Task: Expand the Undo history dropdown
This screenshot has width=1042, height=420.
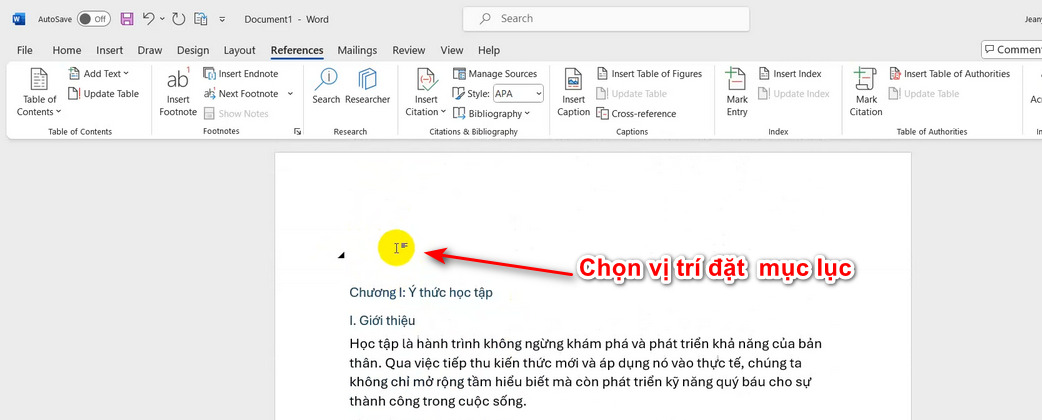Action: (163, 19)
